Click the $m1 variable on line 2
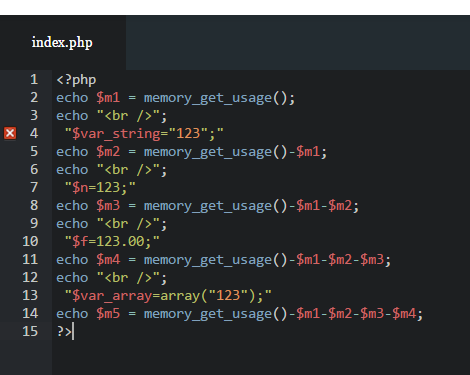 (108, 98)
